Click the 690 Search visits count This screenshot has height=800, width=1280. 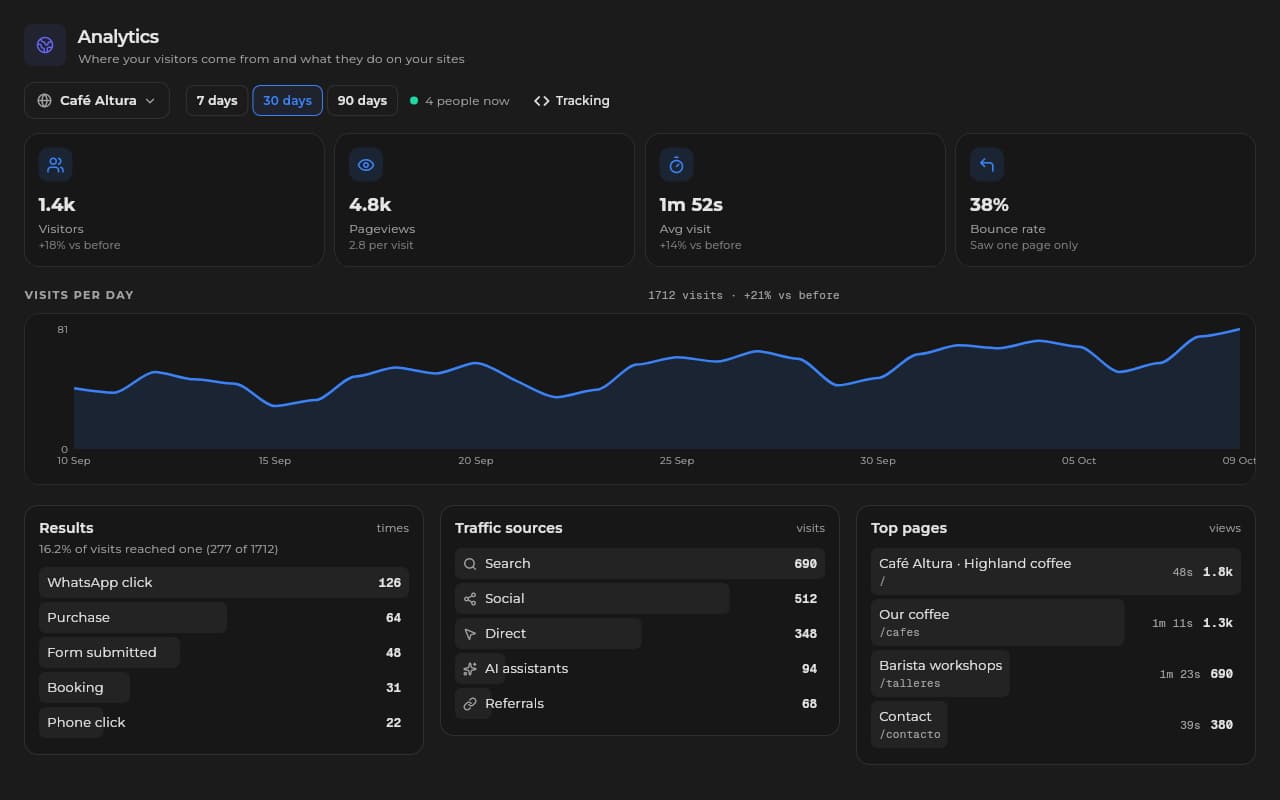pyautogui.click(x=806, y=564)
